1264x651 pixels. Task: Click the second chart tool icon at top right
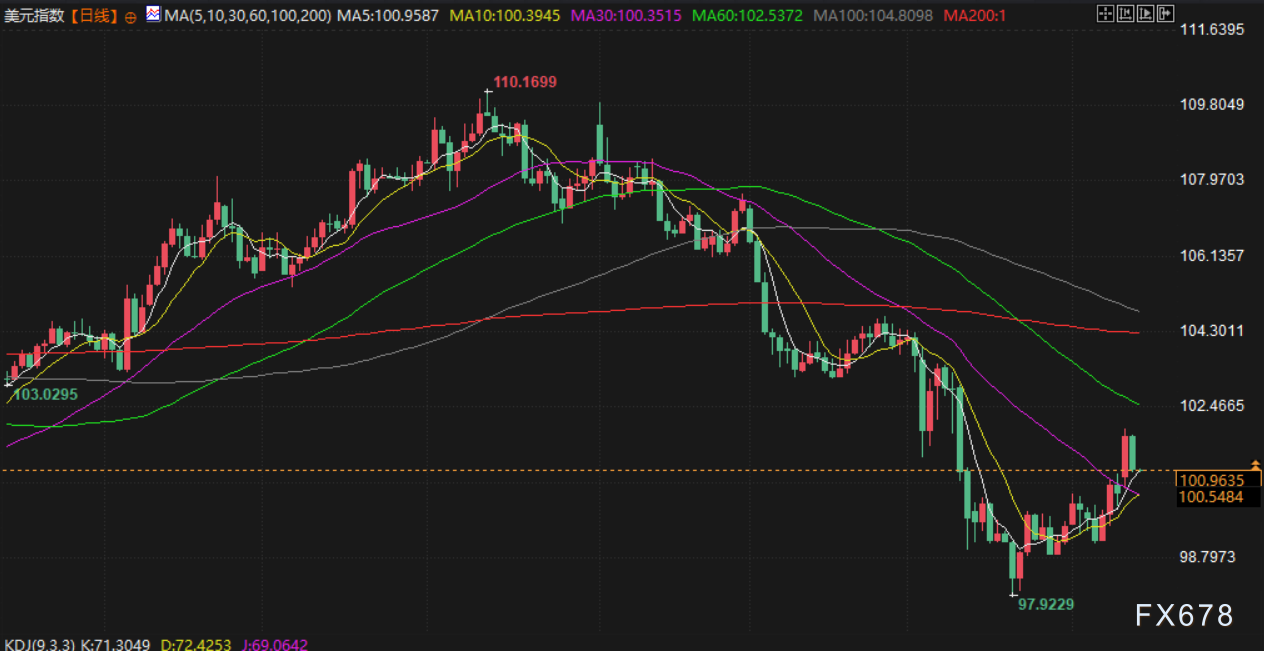point(1125,13)
